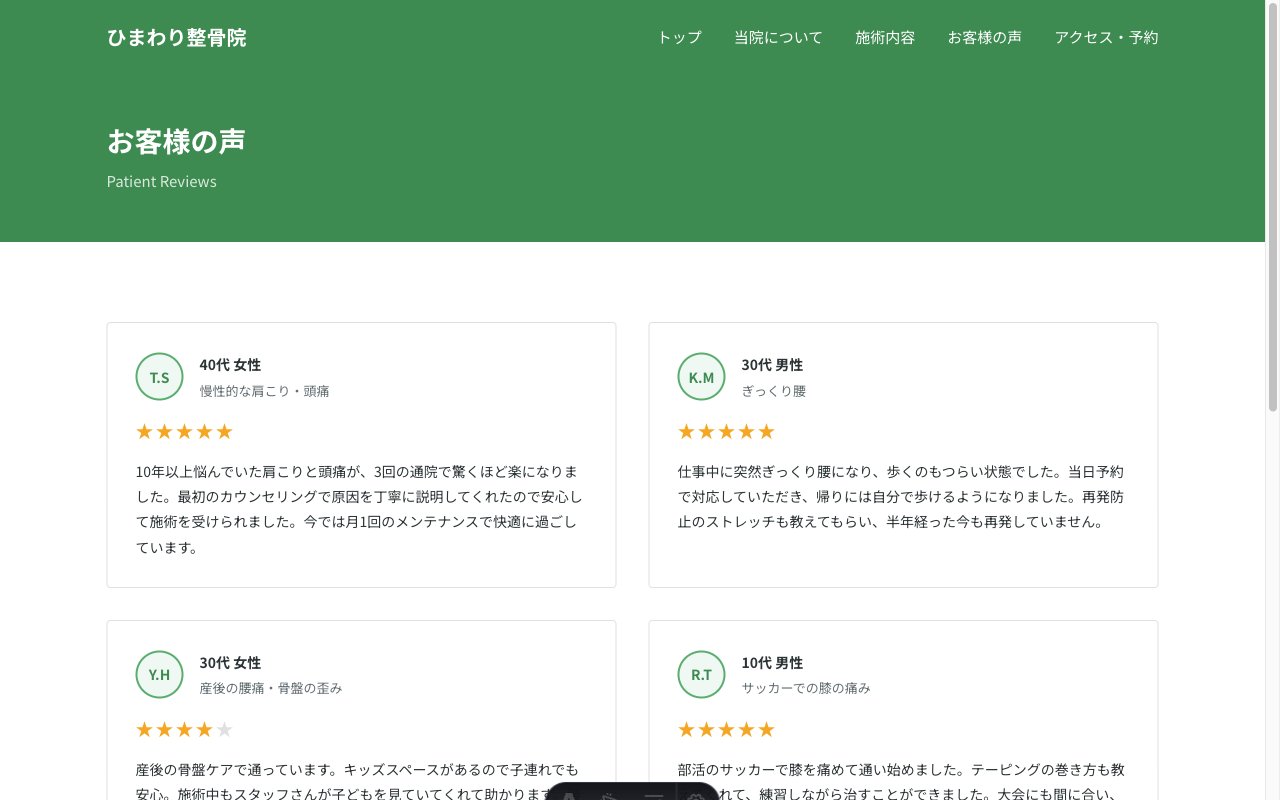Click the fifth star of T.S's review

[x=224, y=431]
